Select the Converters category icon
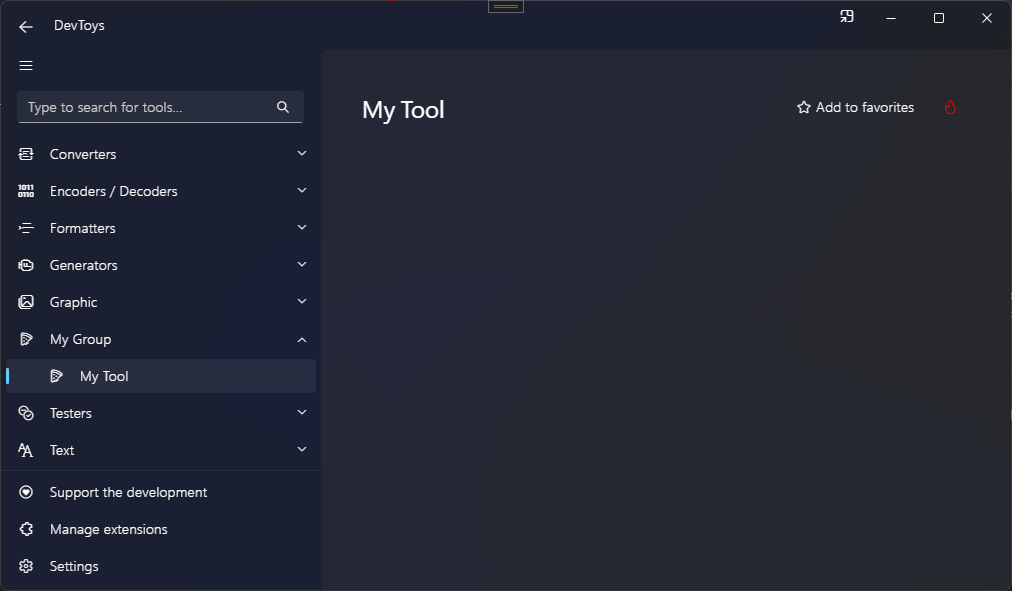Image resolution: width=1012 pixels, height=591 pixels. click(x=26, y=154)
